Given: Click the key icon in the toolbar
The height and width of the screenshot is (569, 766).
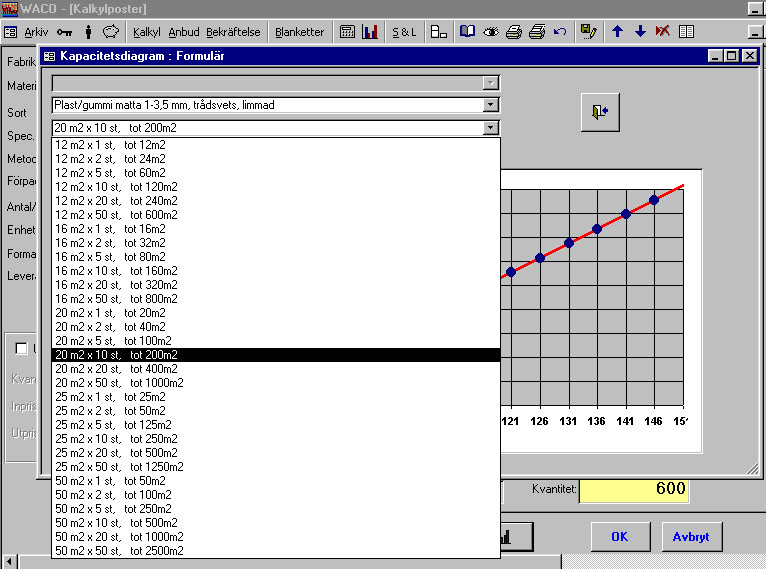Looking at the screenshot, I should (x=64, y=32).
